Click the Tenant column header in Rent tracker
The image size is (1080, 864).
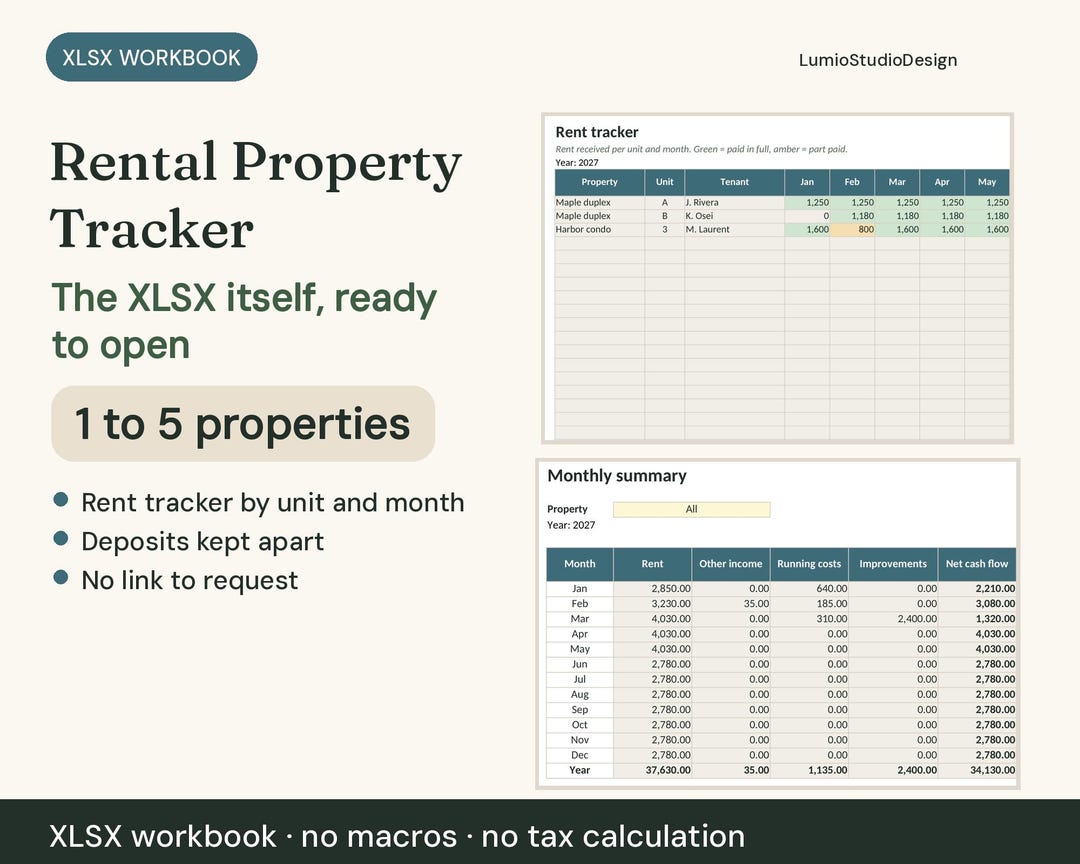click(x=734, y=182)
